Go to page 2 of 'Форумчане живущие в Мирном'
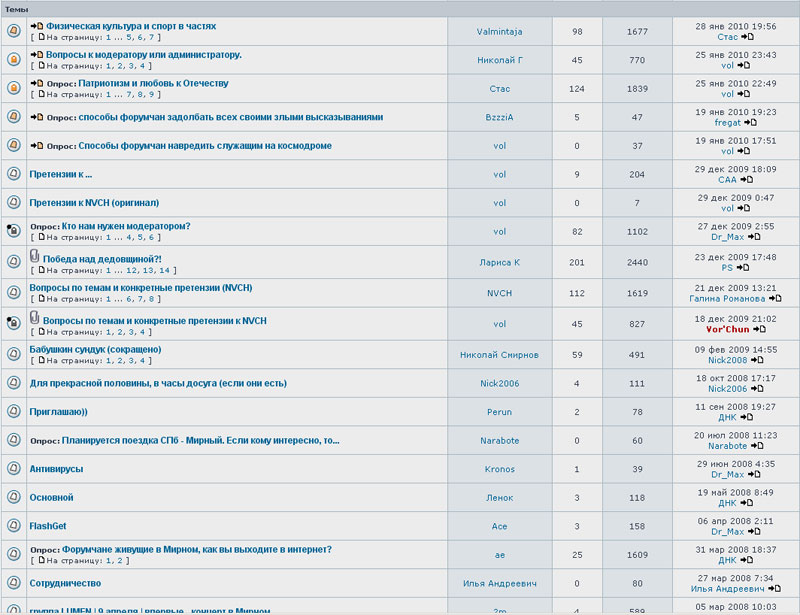 click(122, 561)
